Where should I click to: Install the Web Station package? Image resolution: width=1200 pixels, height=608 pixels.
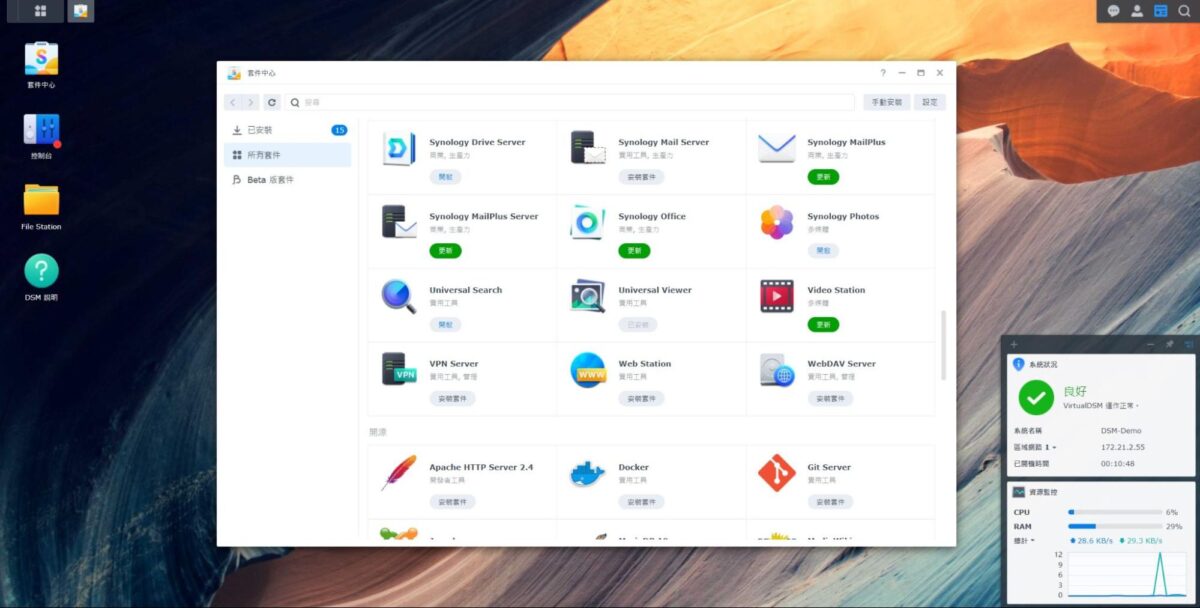pyautogui.click(x=641, y=399)
